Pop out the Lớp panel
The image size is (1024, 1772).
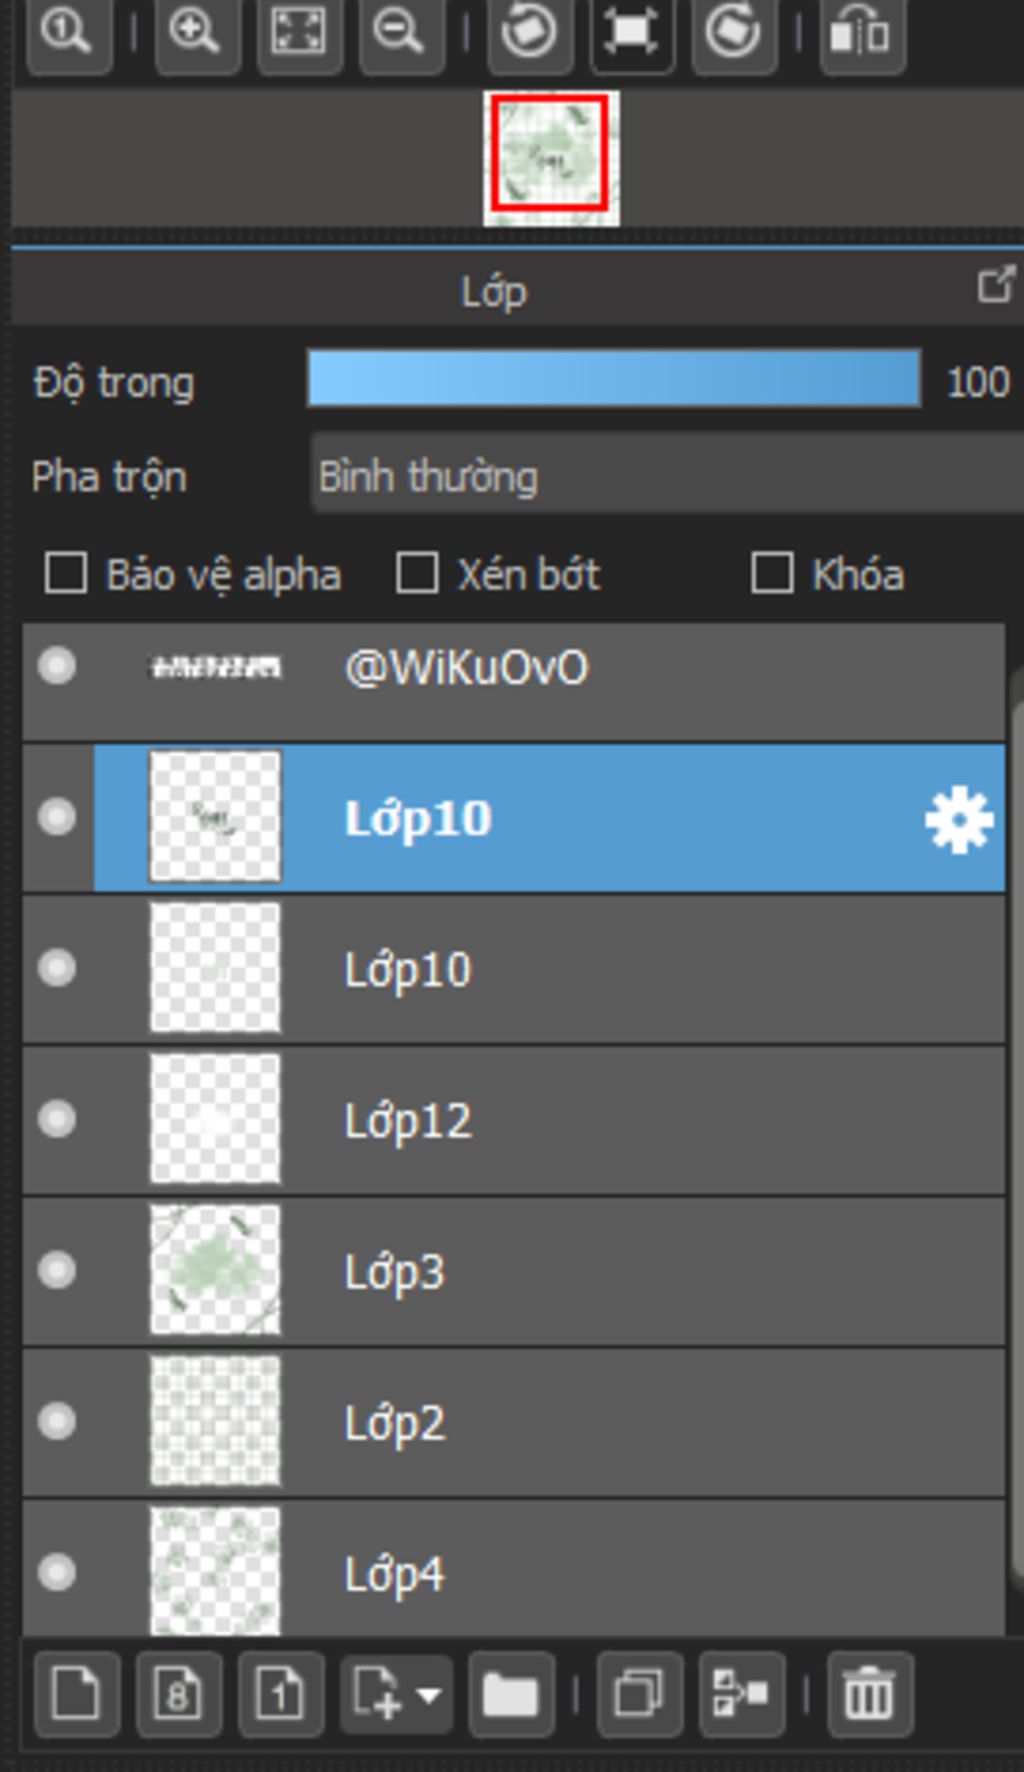click(x=996, y=285)
